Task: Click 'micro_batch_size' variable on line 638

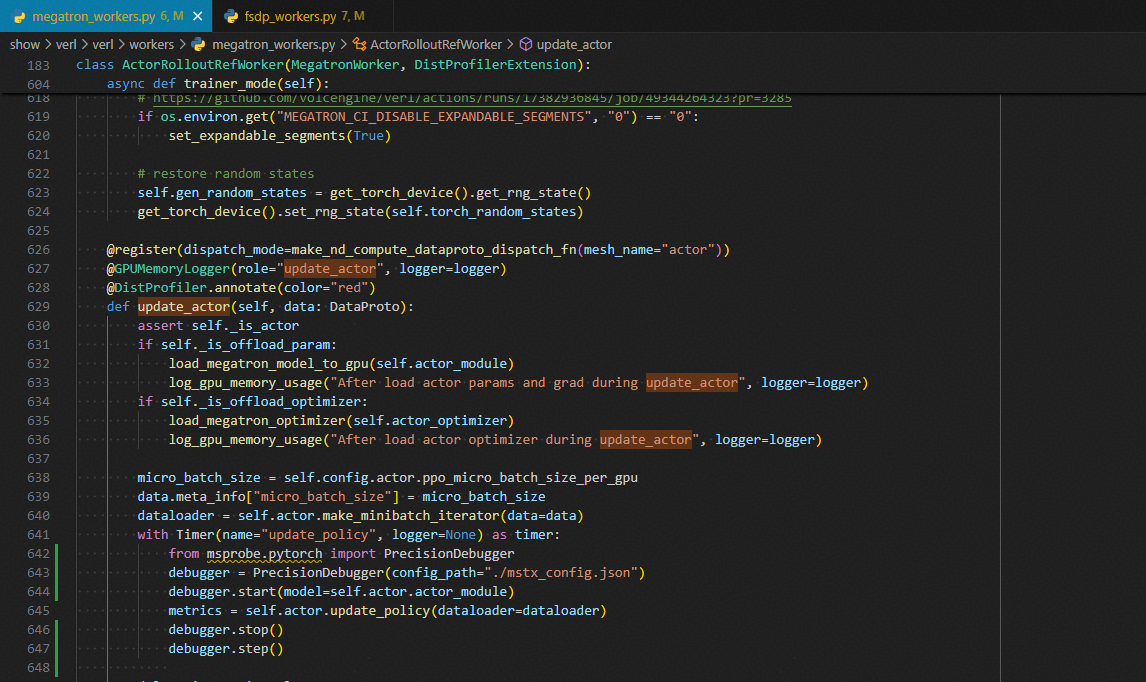Action: pyautogui.click(x=199, y=477)
